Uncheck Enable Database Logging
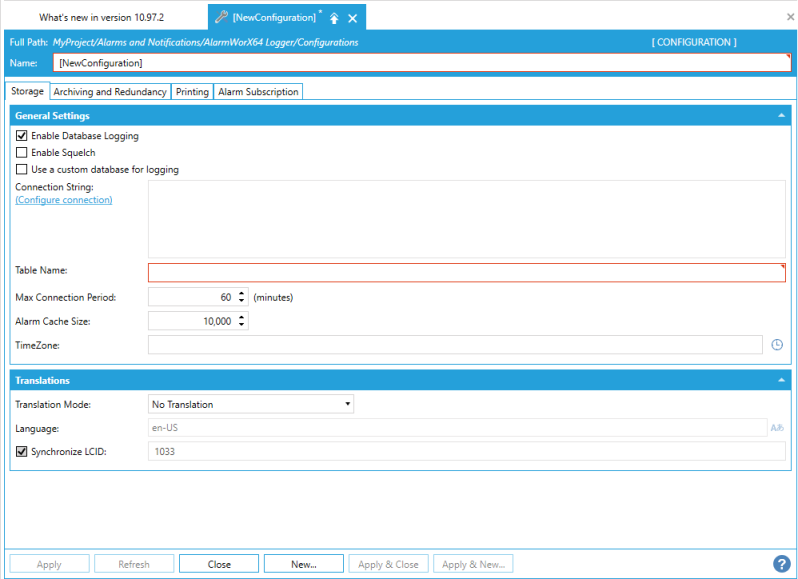Screen dimensions: 798x579 click(x=22, y=136)
